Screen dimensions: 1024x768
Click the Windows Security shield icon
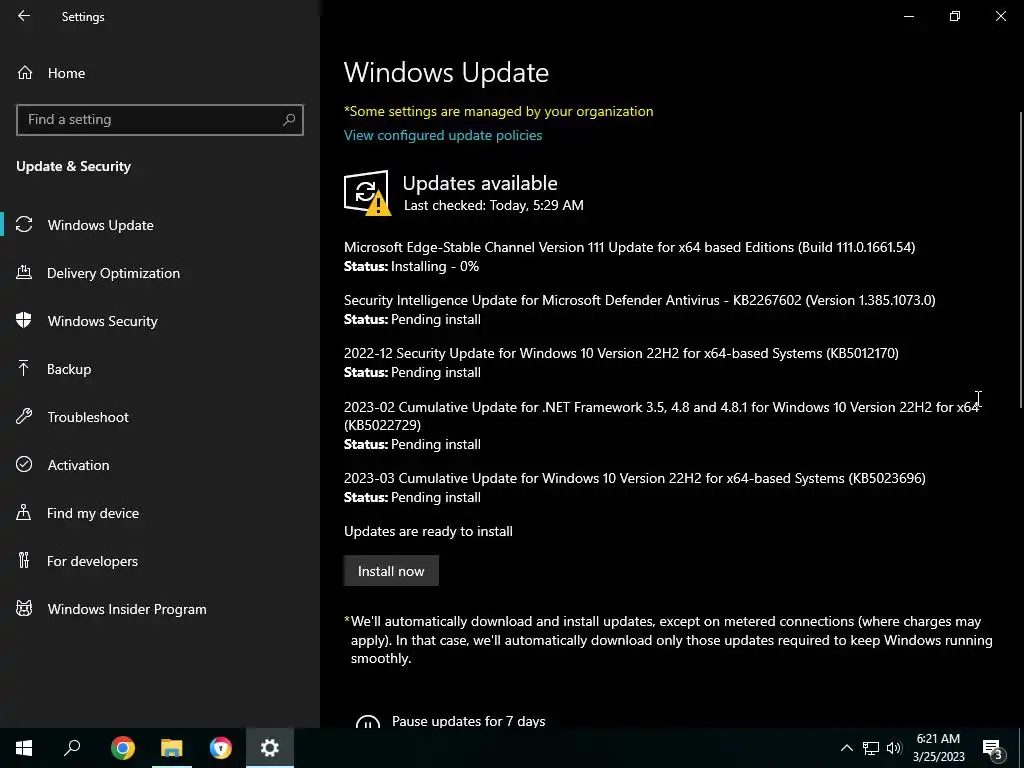[24, 321]
